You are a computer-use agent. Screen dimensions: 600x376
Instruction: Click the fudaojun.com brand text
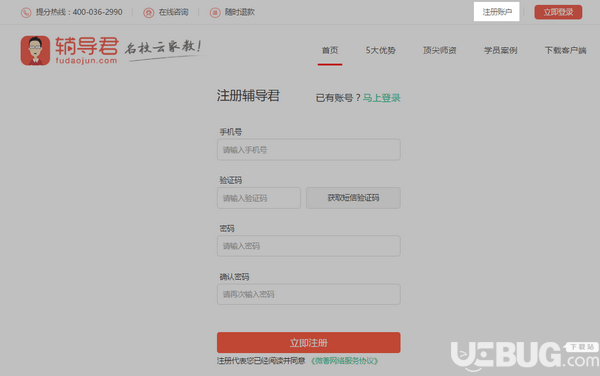[86, 60]
